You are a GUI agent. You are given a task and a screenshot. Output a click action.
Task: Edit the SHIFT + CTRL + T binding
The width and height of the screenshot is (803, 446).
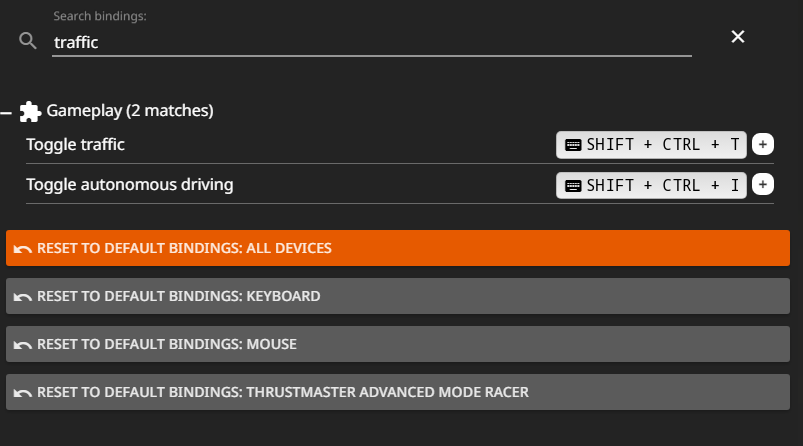point(662,144)
